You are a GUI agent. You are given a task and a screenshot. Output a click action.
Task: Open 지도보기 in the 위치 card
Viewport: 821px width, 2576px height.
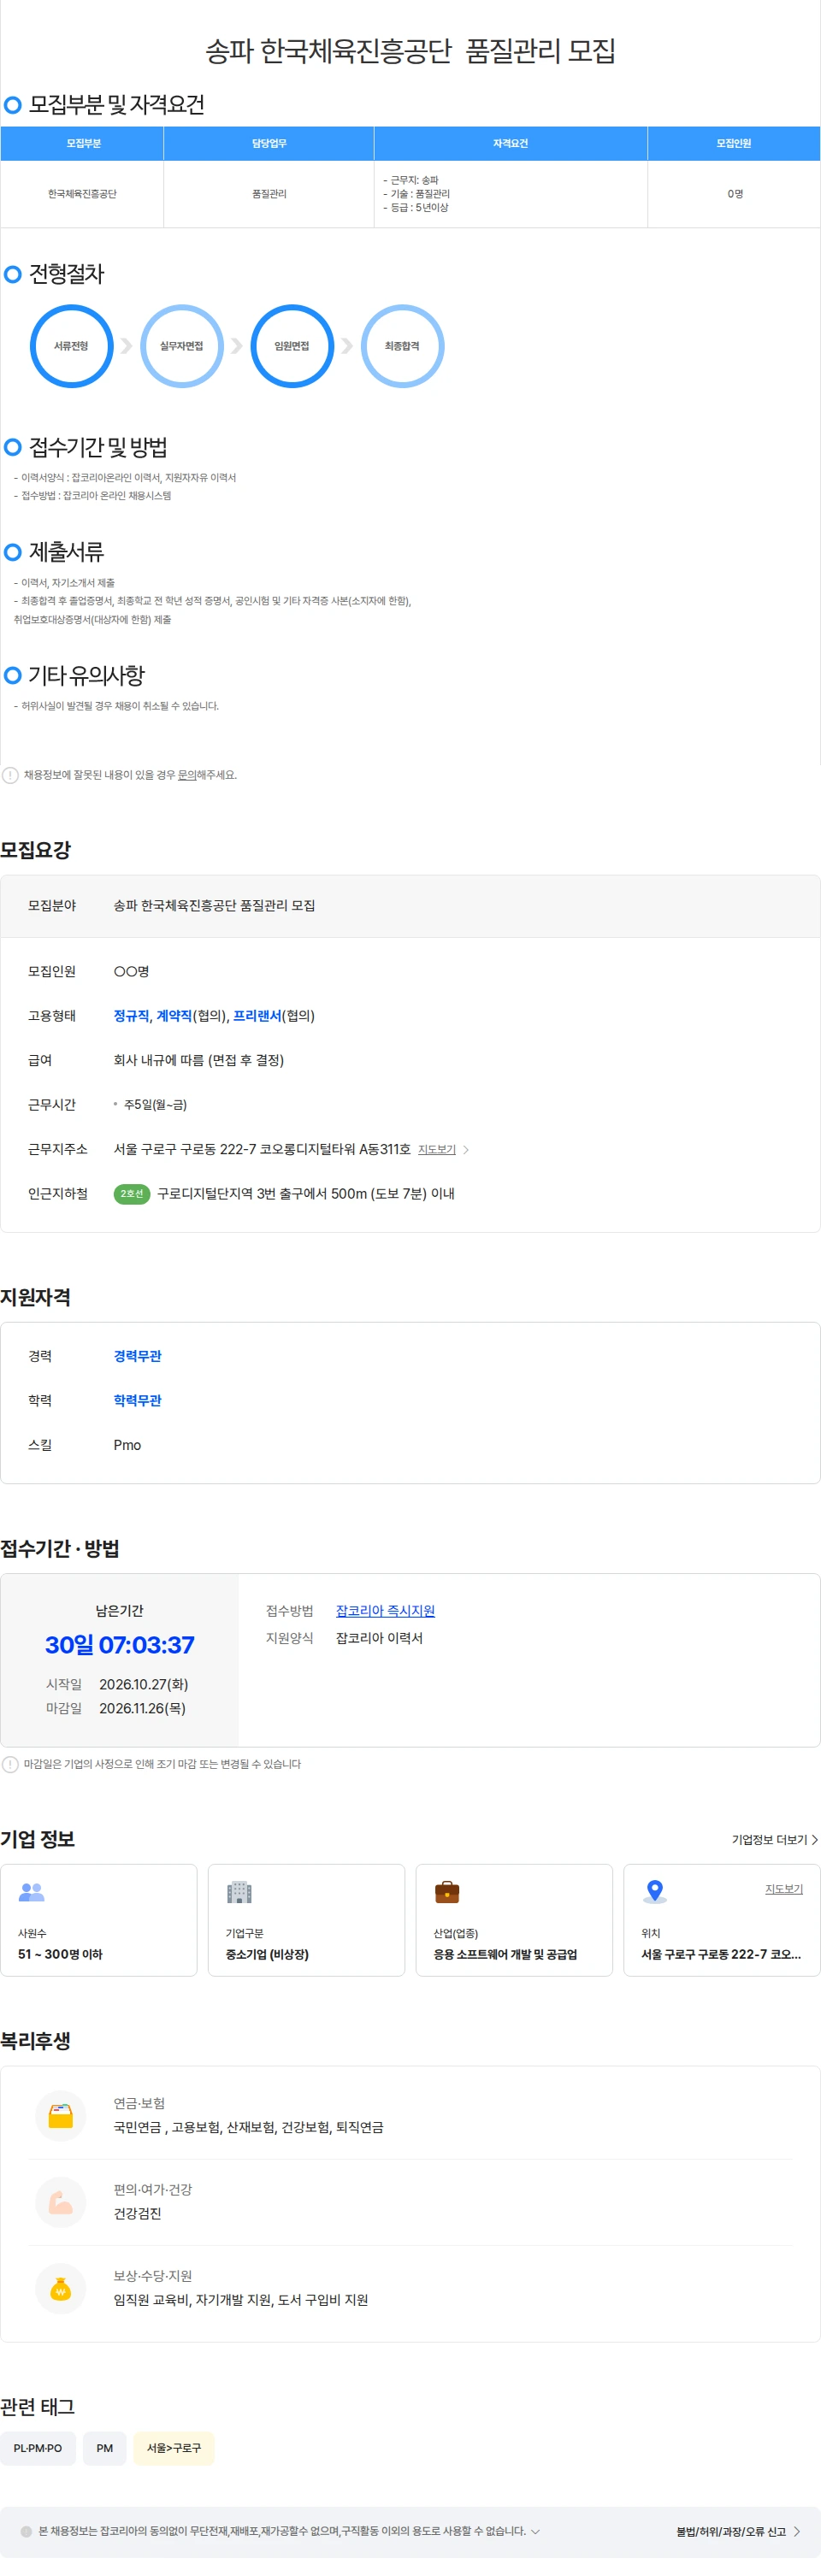pyautogui.click(x=784, y=1889)
